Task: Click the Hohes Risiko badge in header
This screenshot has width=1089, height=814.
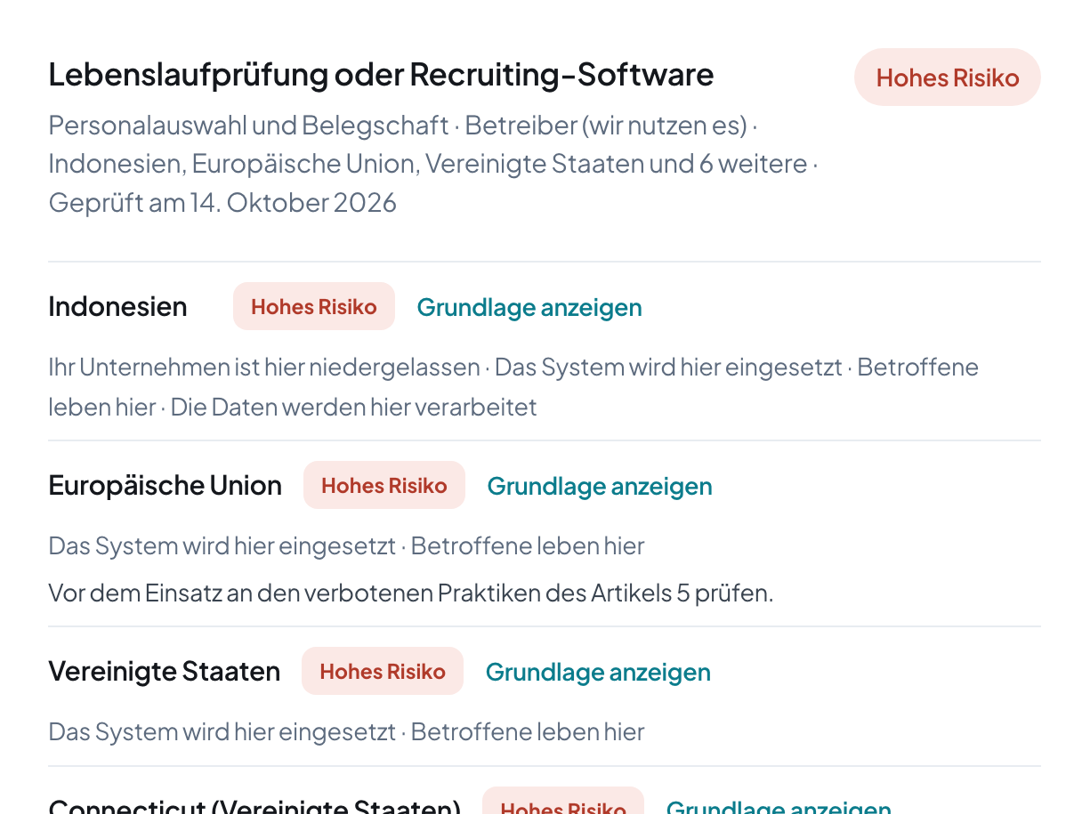Action: [x=947, y=77]
